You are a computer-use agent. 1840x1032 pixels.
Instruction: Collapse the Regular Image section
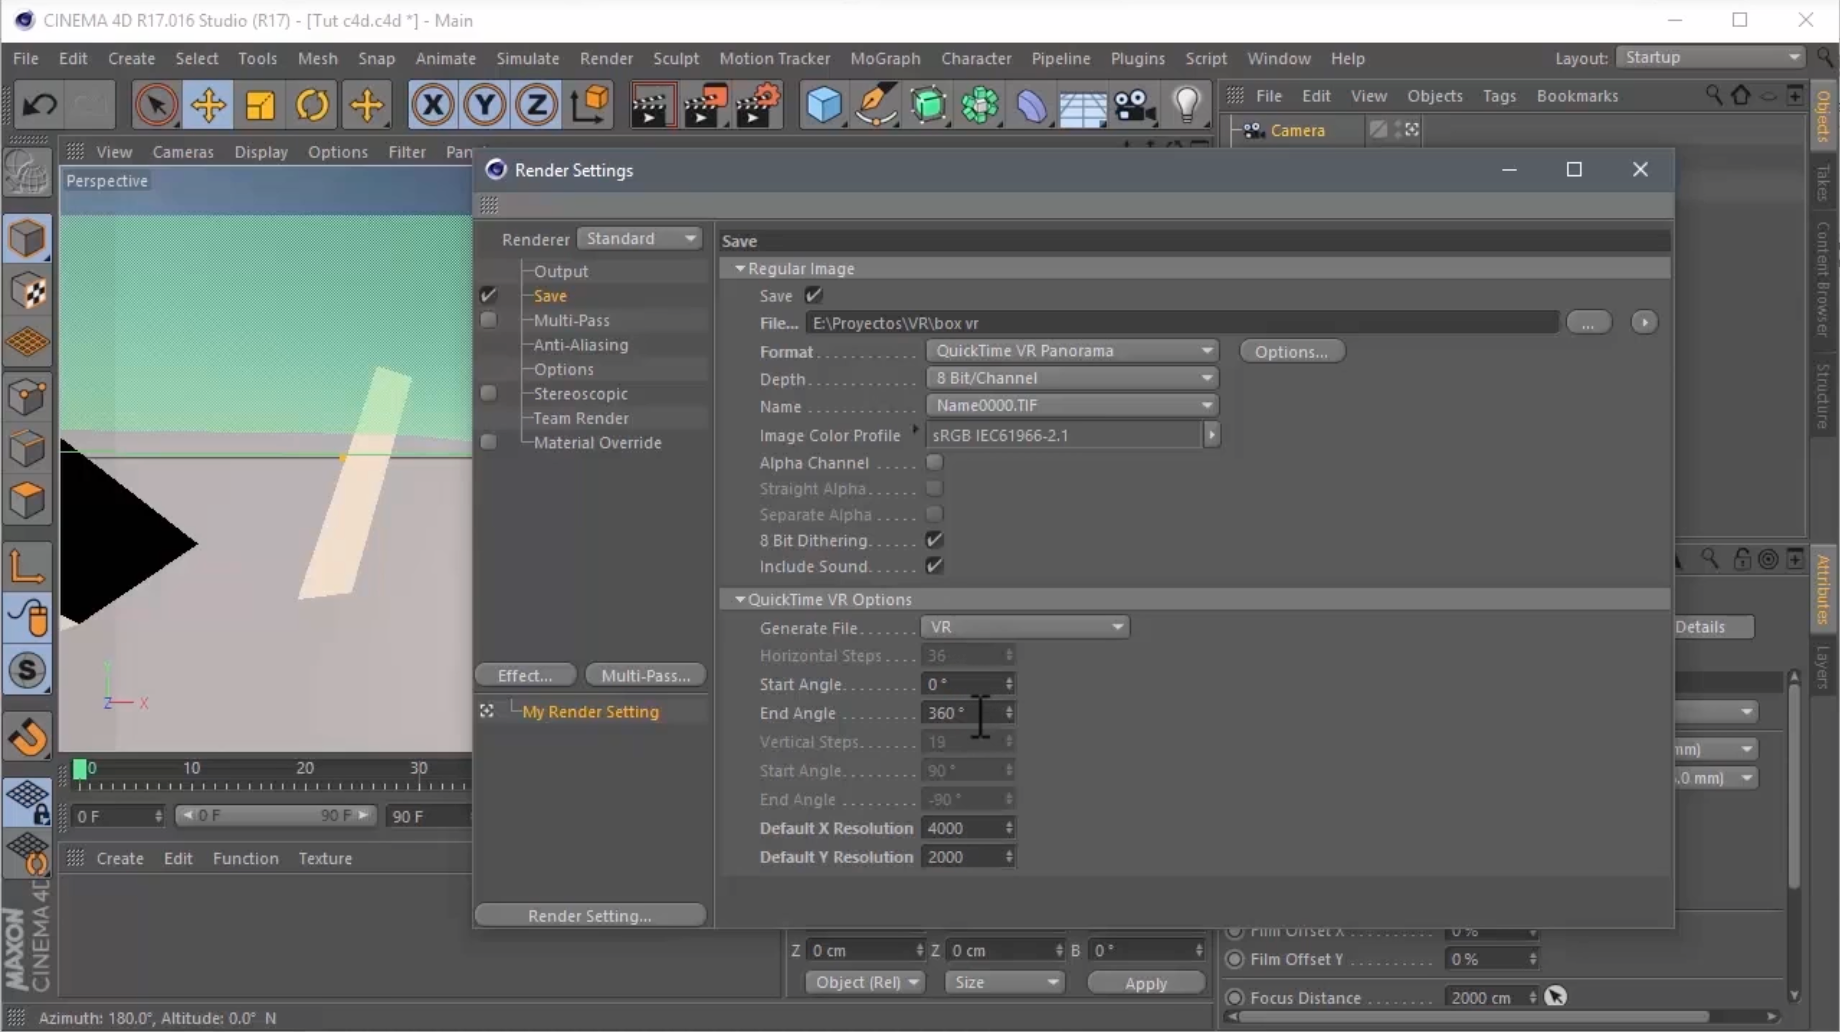coord(740,268)
